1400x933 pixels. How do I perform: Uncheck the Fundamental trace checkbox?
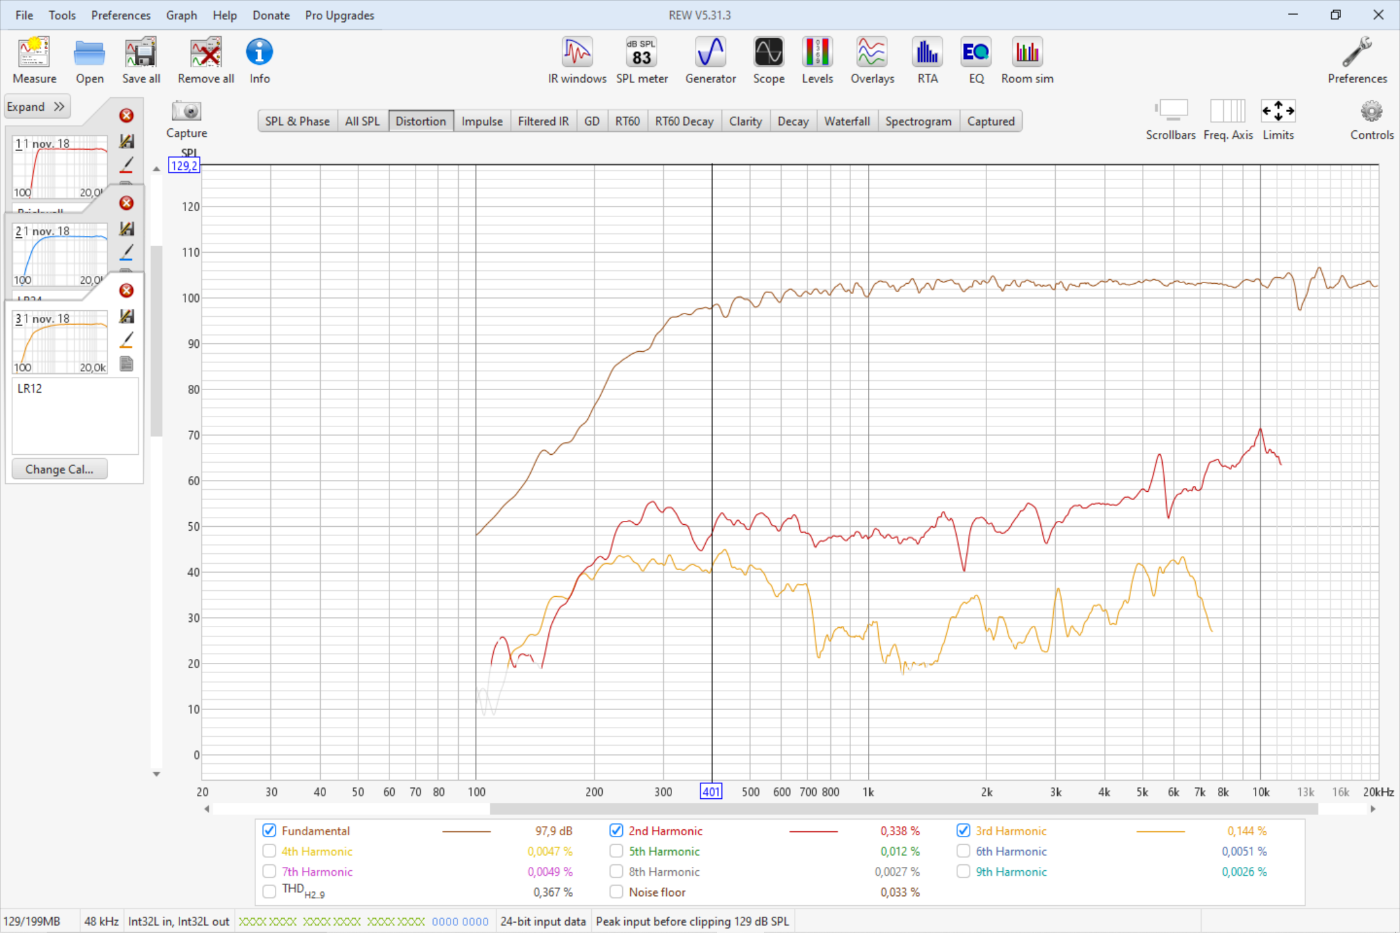point(269,831)
